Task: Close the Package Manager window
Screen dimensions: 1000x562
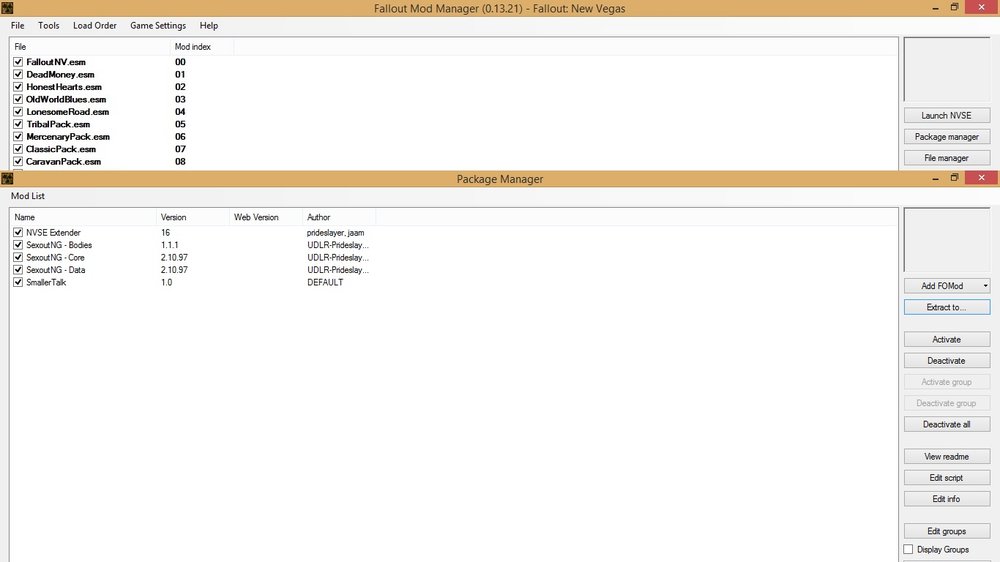Action: click(x=982, y=177)
